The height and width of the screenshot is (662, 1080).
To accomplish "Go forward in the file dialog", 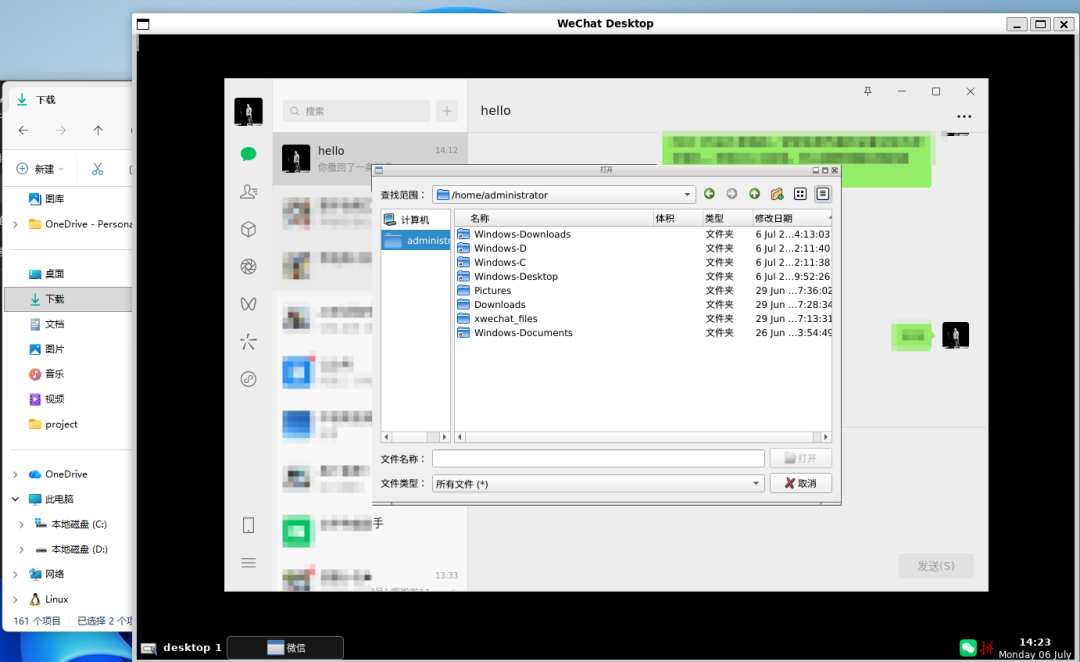I will pyautogui.click(x=731, y=194).
